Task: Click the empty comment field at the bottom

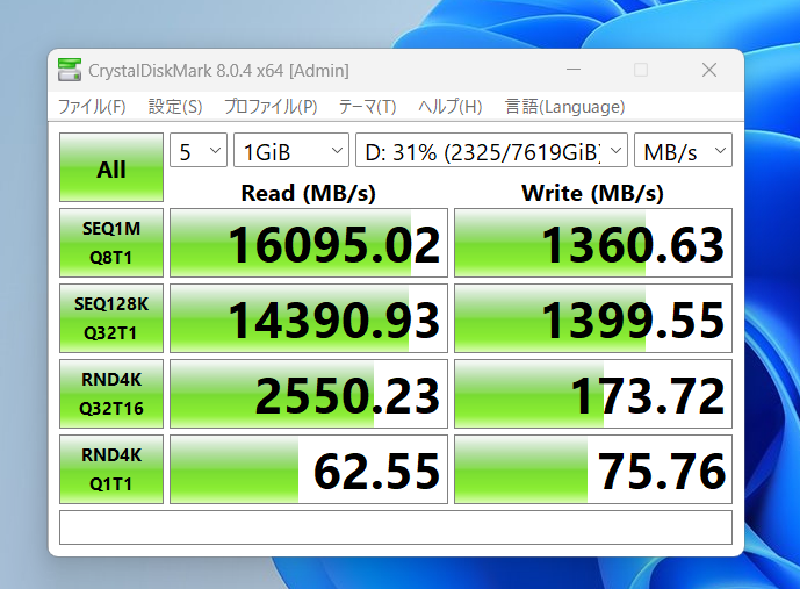Action: [x=395, y=527]
